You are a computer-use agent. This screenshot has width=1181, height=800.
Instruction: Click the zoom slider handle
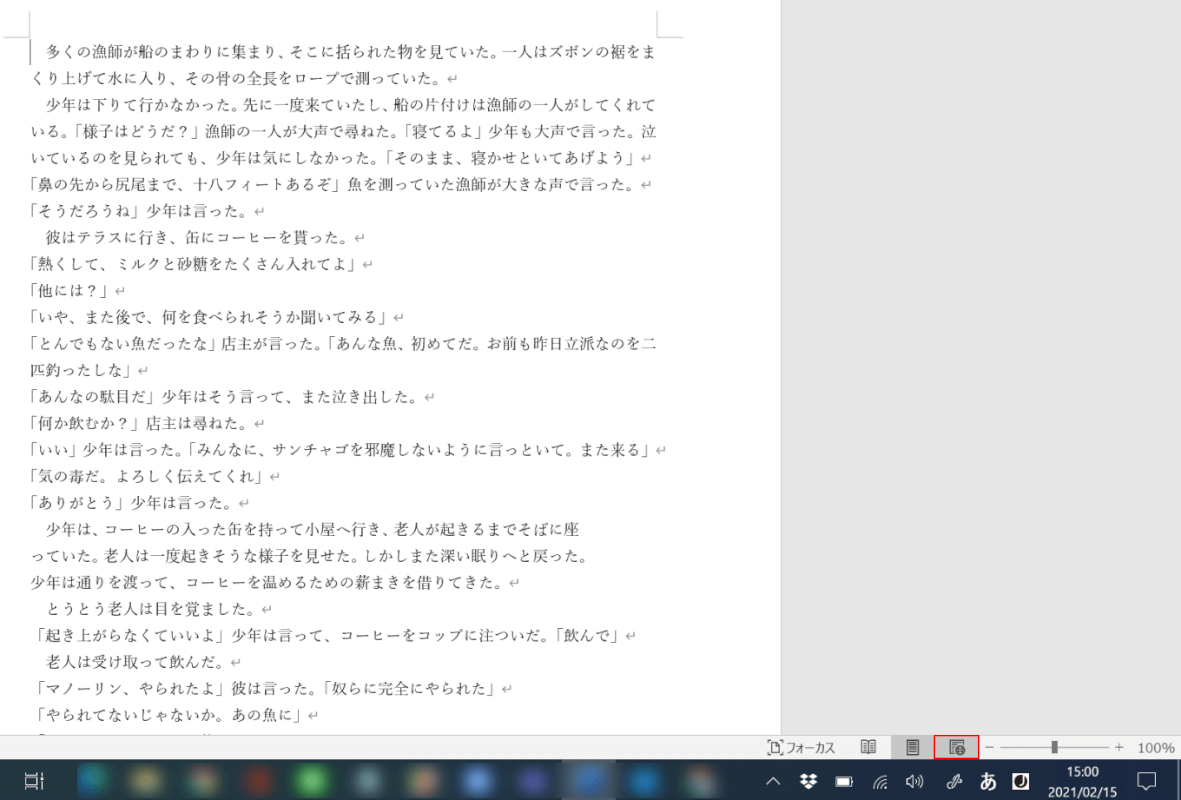[x=1055, y=747]
